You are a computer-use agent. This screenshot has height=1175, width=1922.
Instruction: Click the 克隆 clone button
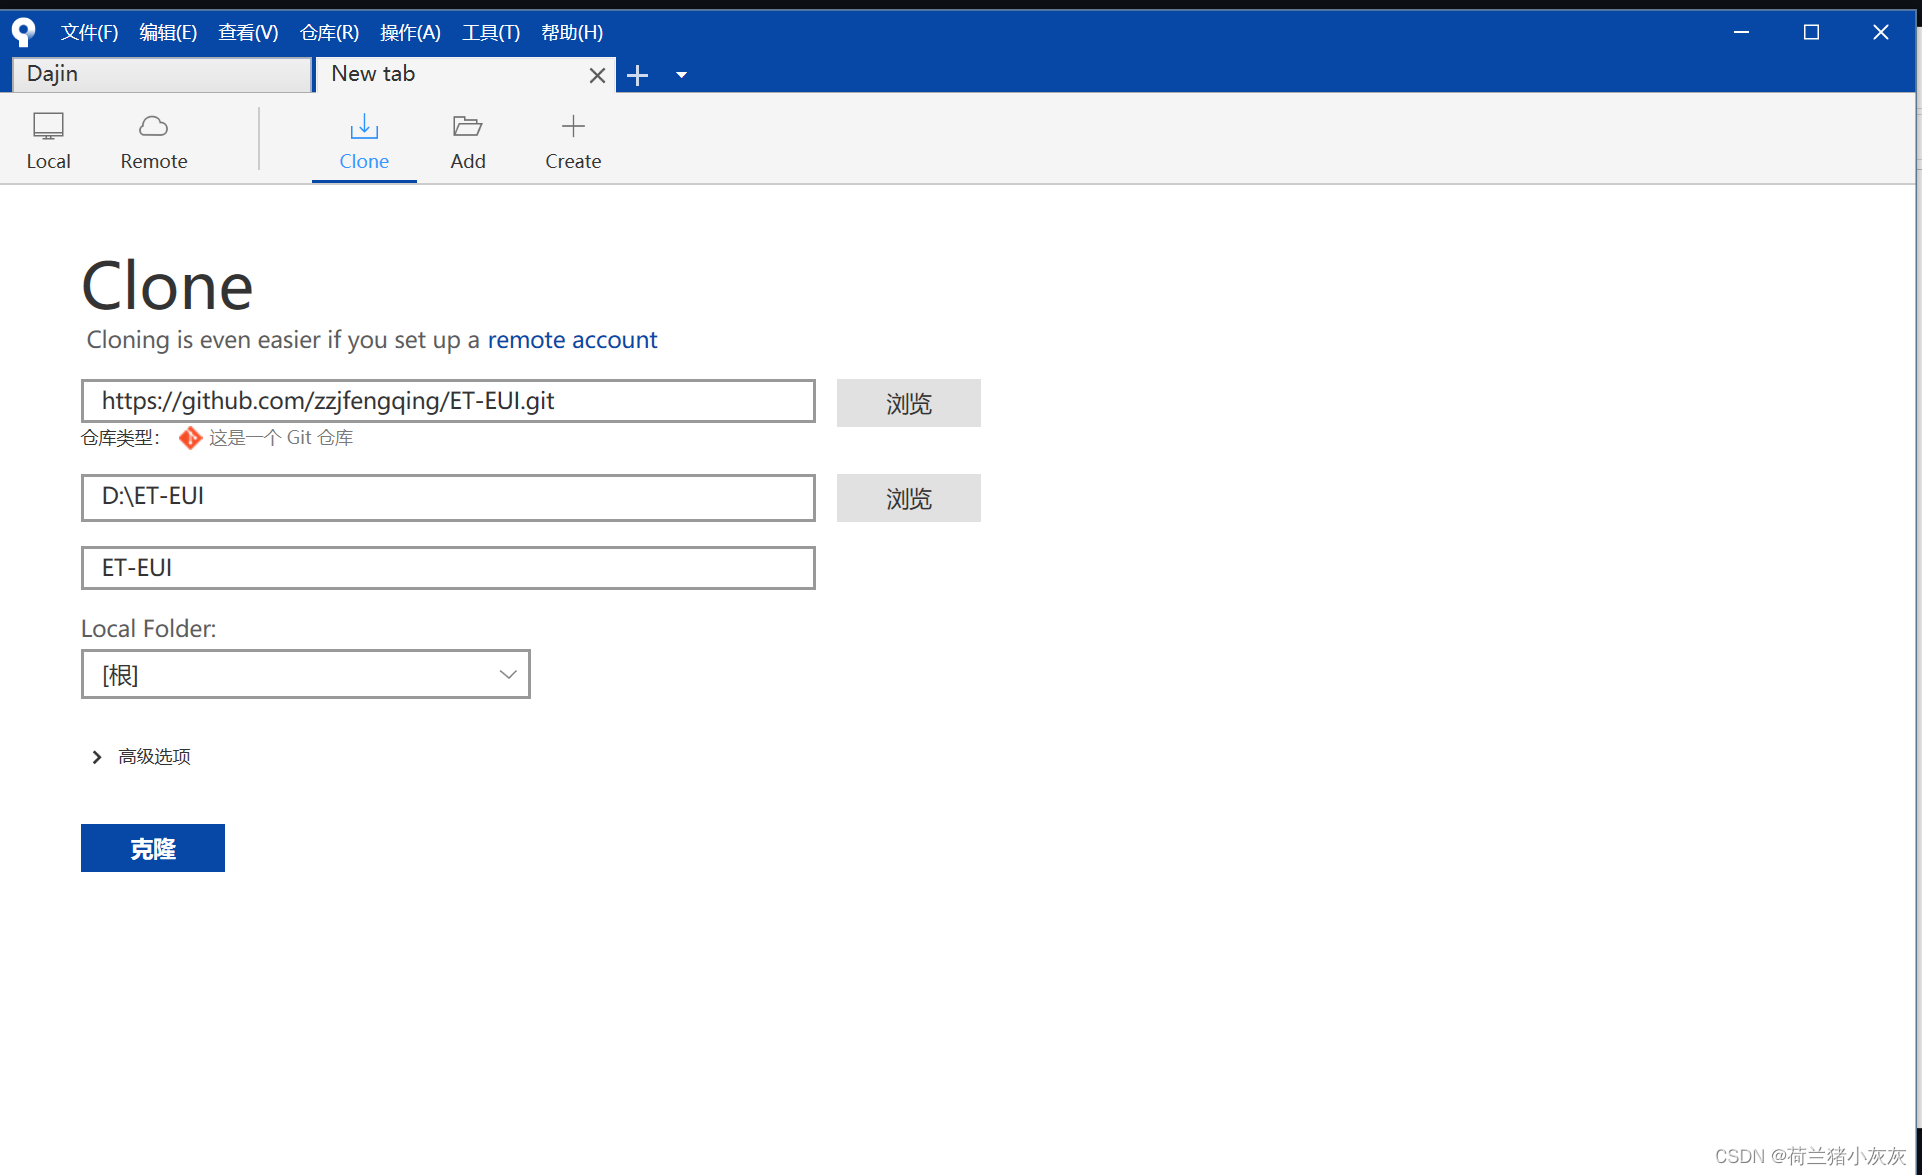[x=154, y=847]
